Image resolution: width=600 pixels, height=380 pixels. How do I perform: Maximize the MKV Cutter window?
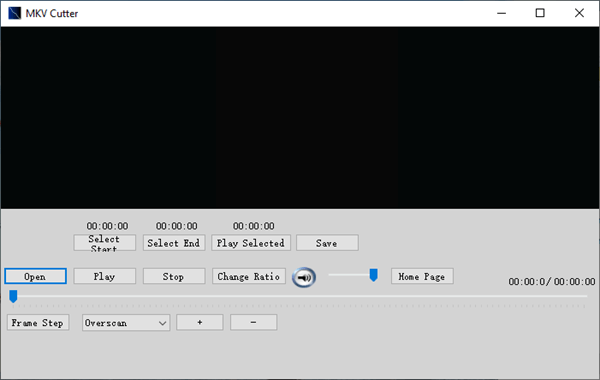(540, 13)
